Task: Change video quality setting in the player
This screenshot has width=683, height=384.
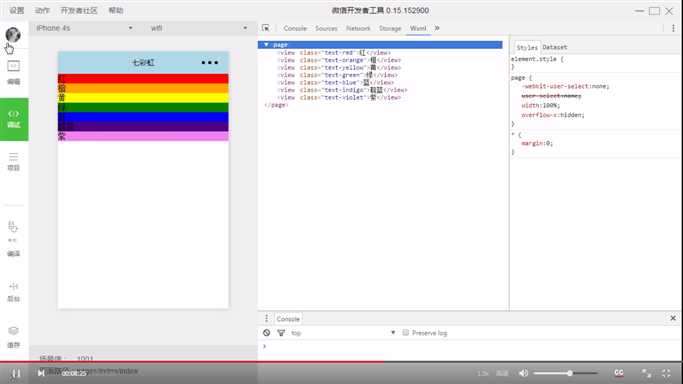Action: click(x=502, y=373)
